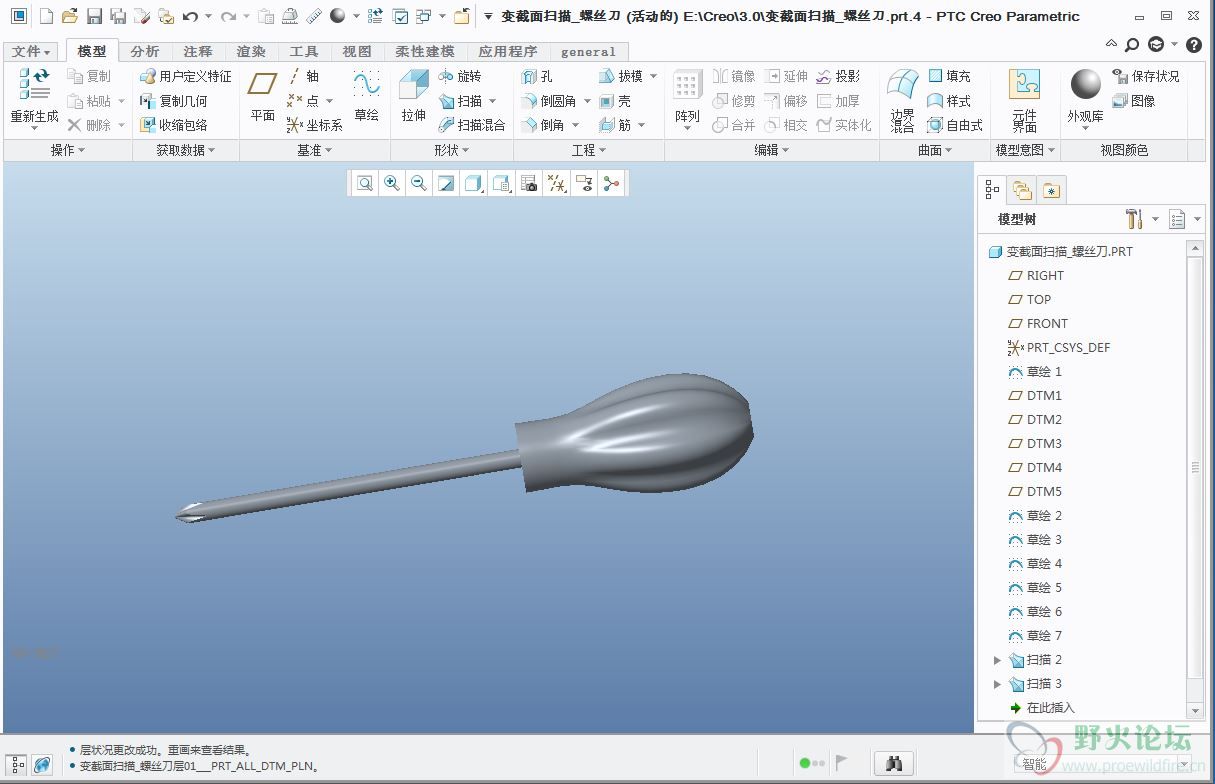This screenshot has width=1215, height=784.
Task: Expand the Surfaces (曲面) group dropdown
Action: click(936, 150)
